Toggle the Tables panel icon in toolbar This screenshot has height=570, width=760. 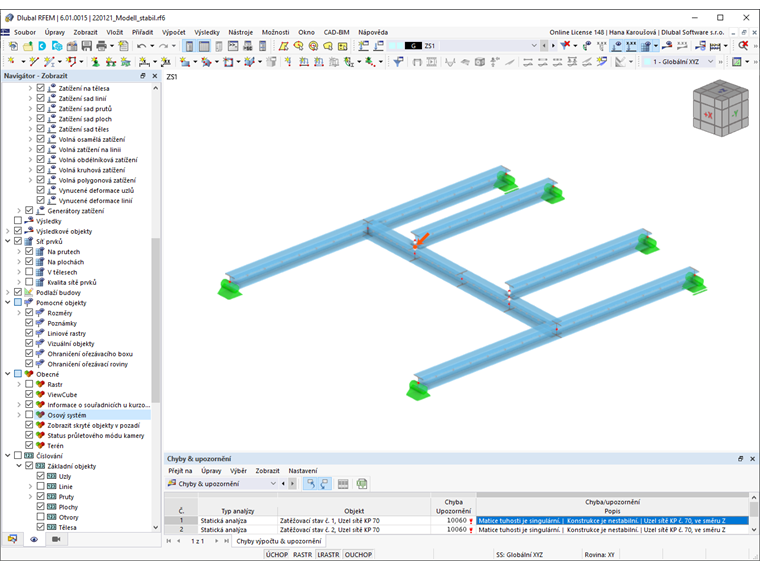(x=205, y=46)
